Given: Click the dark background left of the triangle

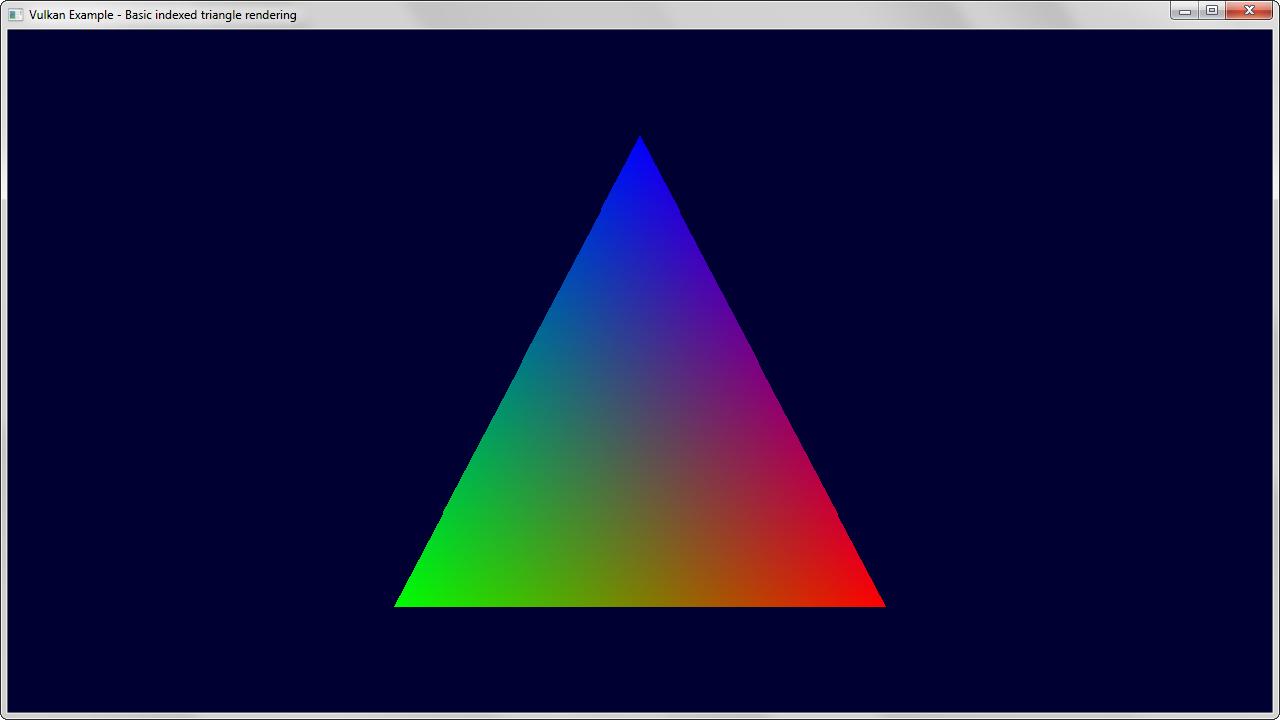Looking at the screenshot, I should 200,370.
